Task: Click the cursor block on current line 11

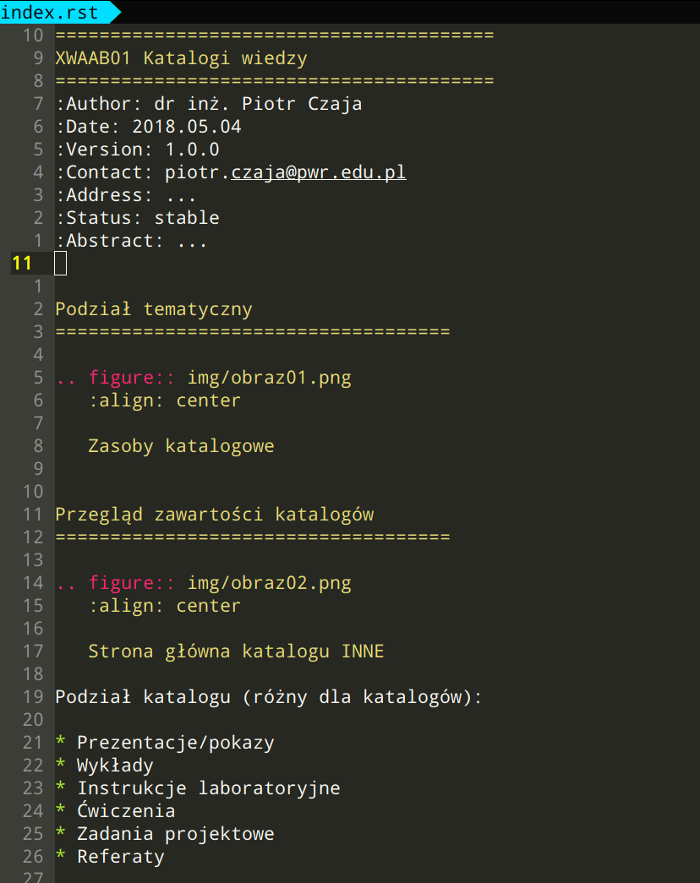Action: pyautogui.click(x=61, y=264)
